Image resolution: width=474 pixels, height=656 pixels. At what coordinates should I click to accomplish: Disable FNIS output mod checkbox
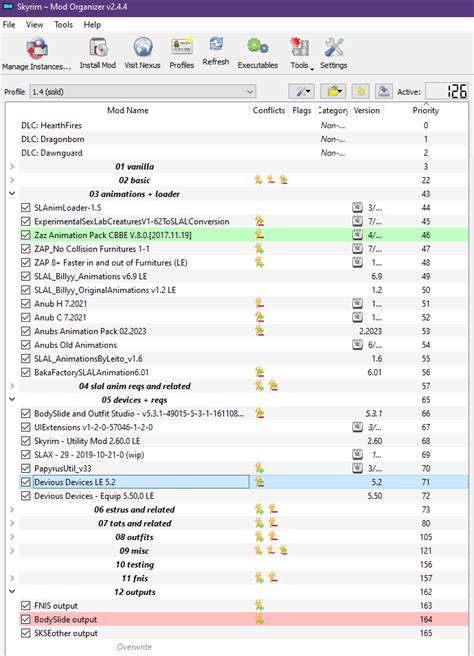click(x=26, y=605)
